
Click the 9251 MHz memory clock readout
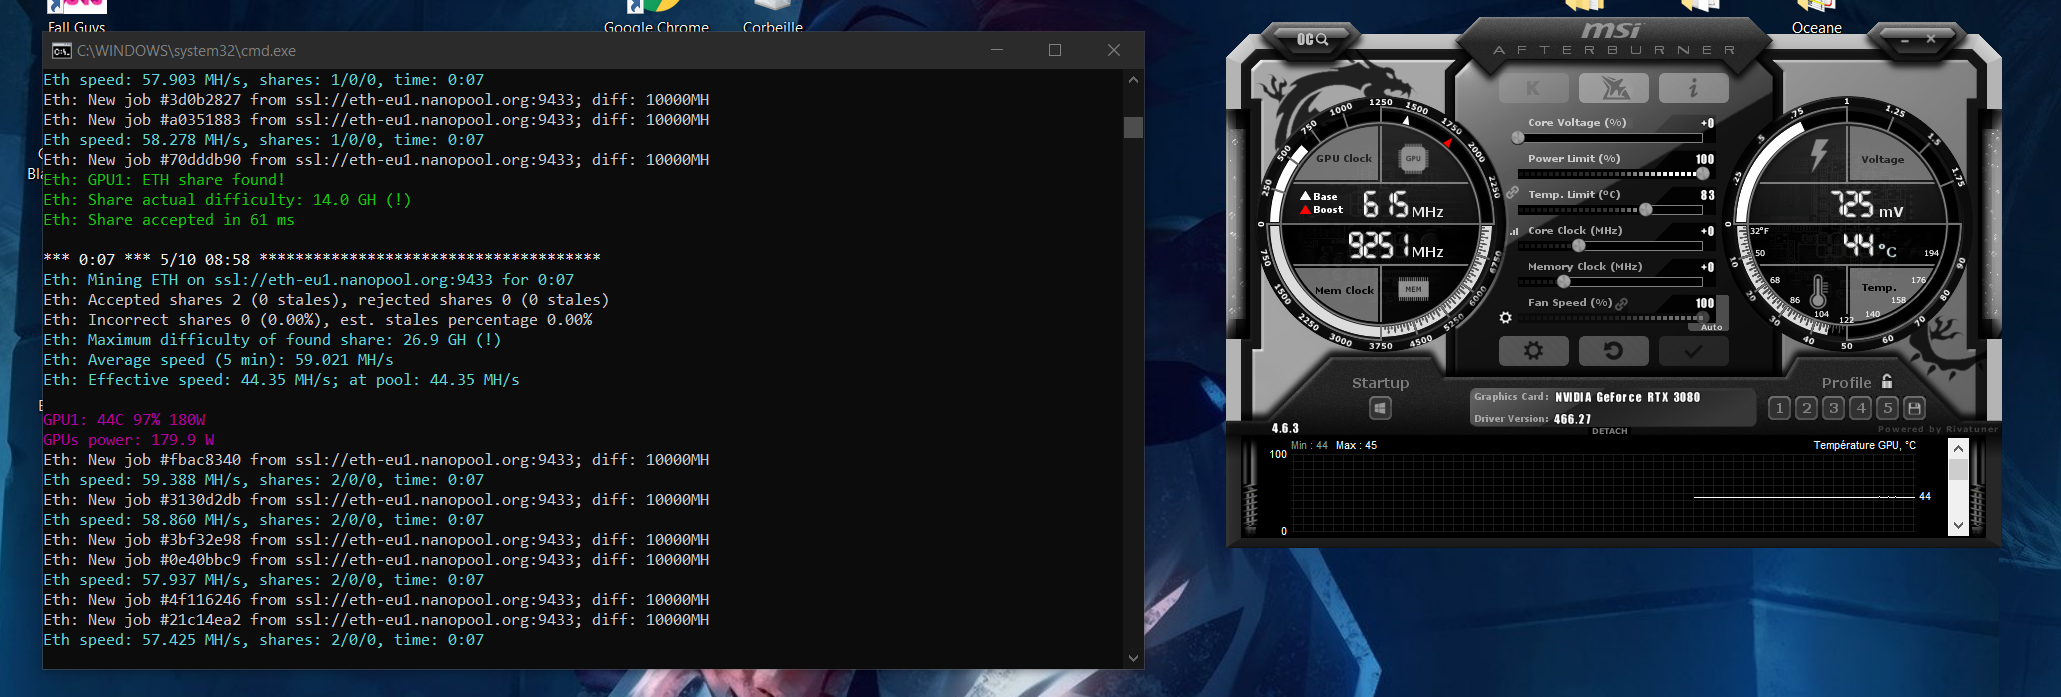(x=1395, y=245)
